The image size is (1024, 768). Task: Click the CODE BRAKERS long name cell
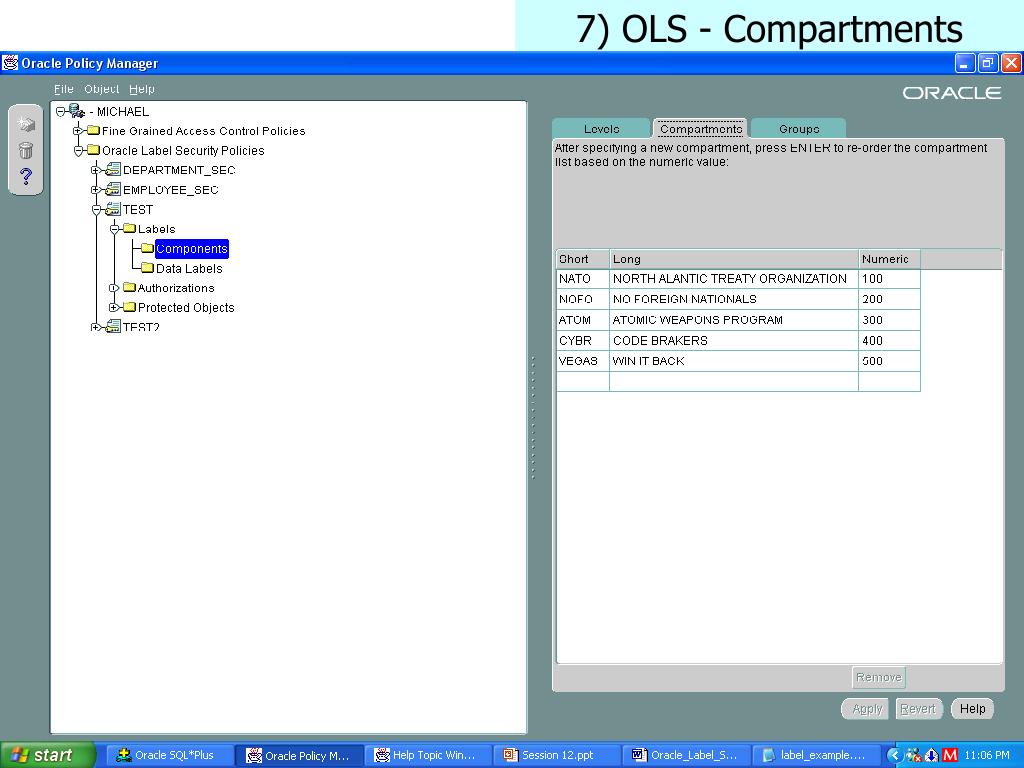[x=733, y=340]
